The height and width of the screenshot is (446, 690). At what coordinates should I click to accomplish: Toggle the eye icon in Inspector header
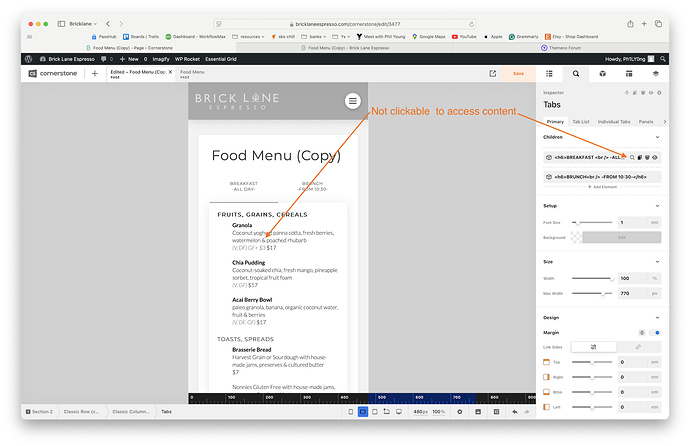click(x=651, y=93)
